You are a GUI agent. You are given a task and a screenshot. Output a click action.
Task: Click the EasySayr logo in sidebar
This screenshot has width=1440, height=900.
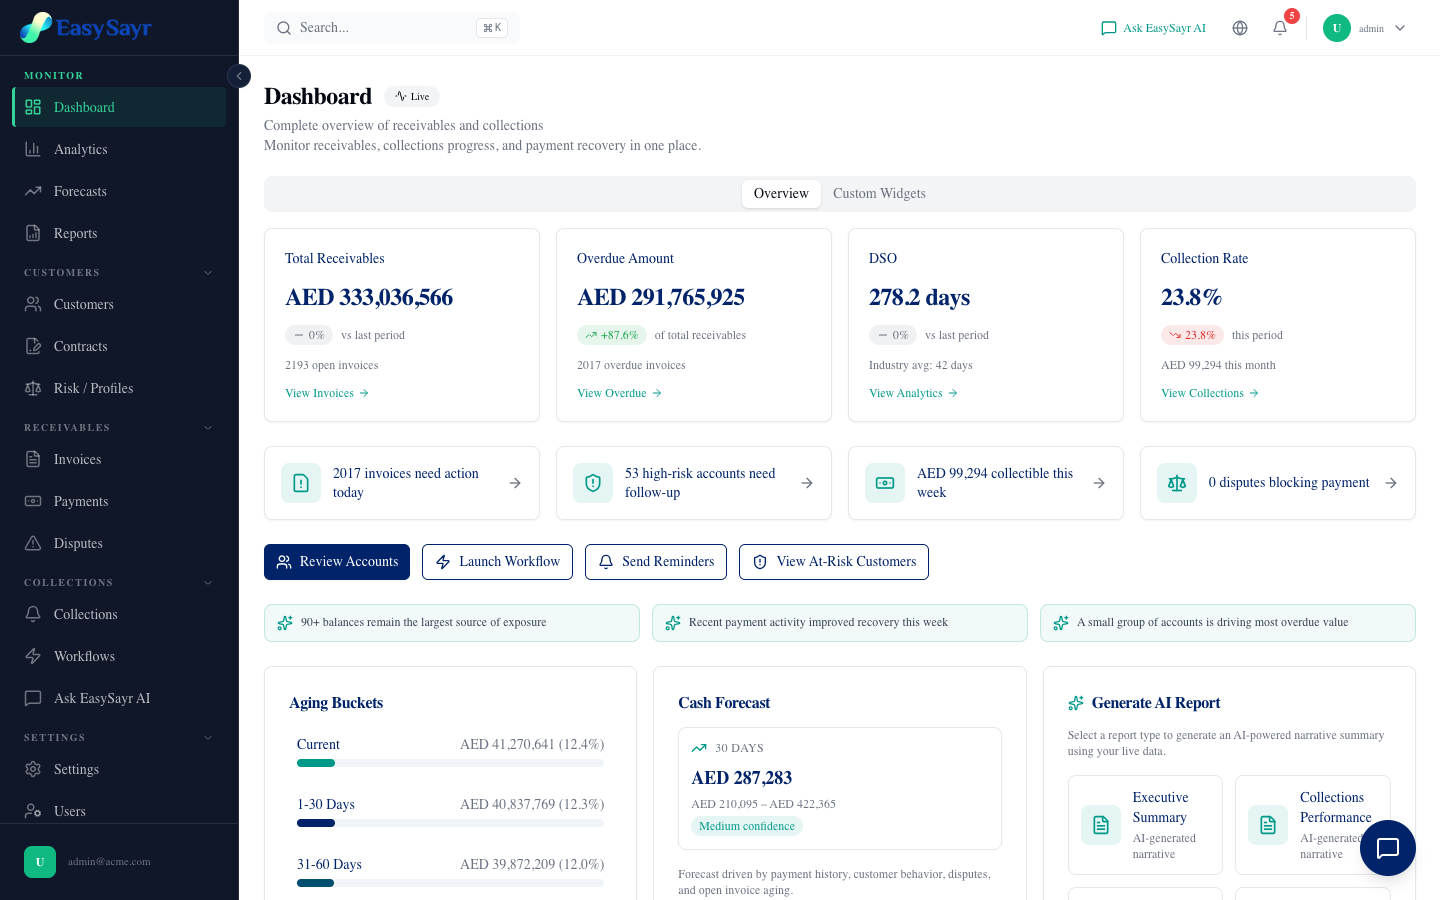point(85,27)
